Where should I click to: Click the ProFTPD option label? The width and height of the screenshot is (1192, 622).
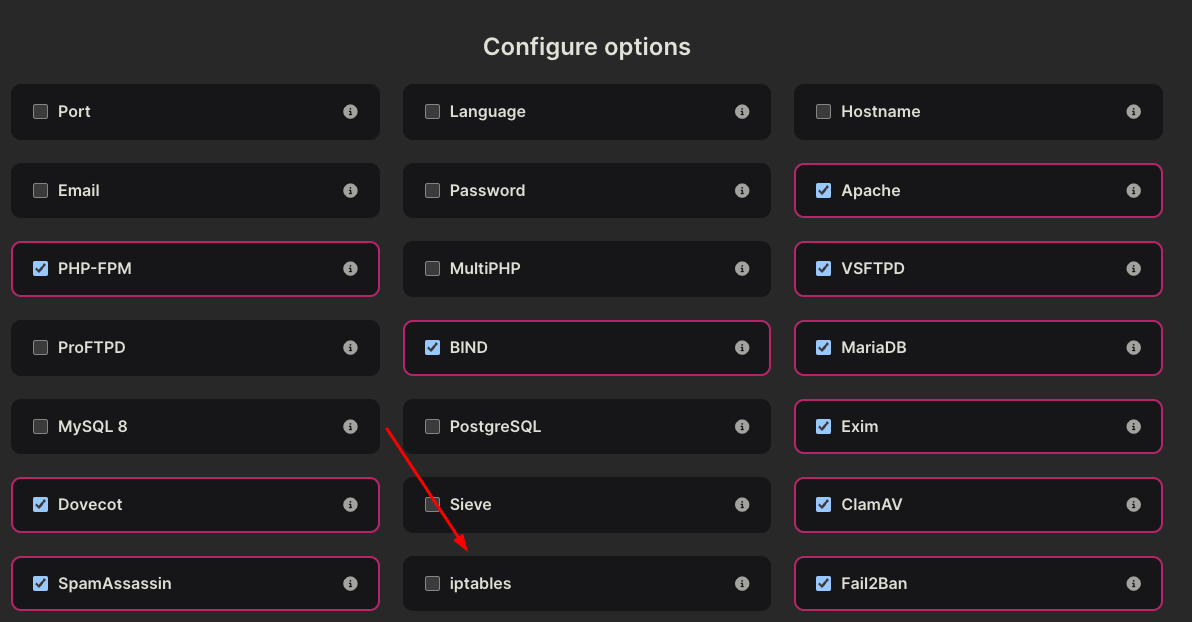click(92, 347)
